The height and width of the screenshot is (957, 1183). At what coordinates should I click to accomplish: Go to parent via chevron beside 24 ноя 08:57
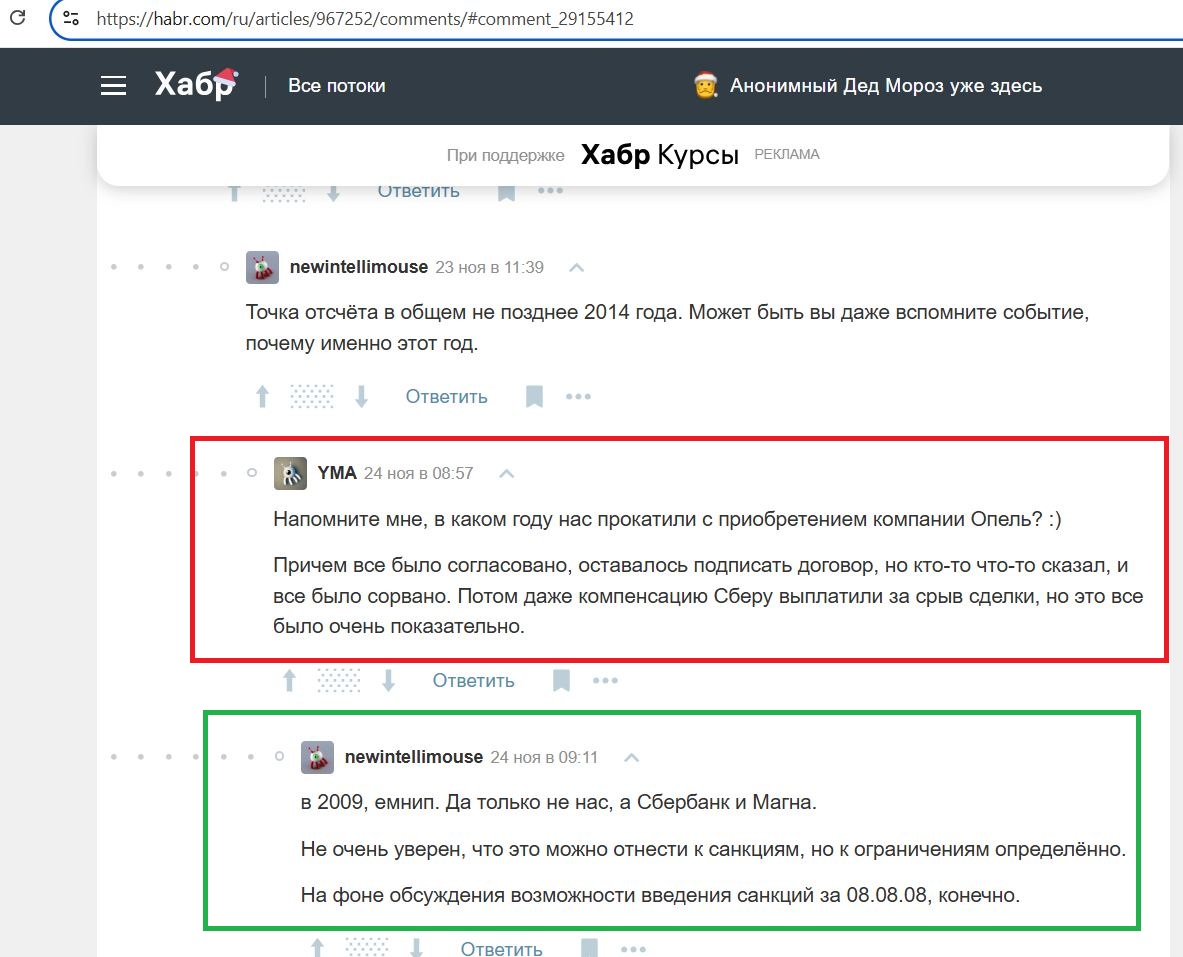[507, 473]
